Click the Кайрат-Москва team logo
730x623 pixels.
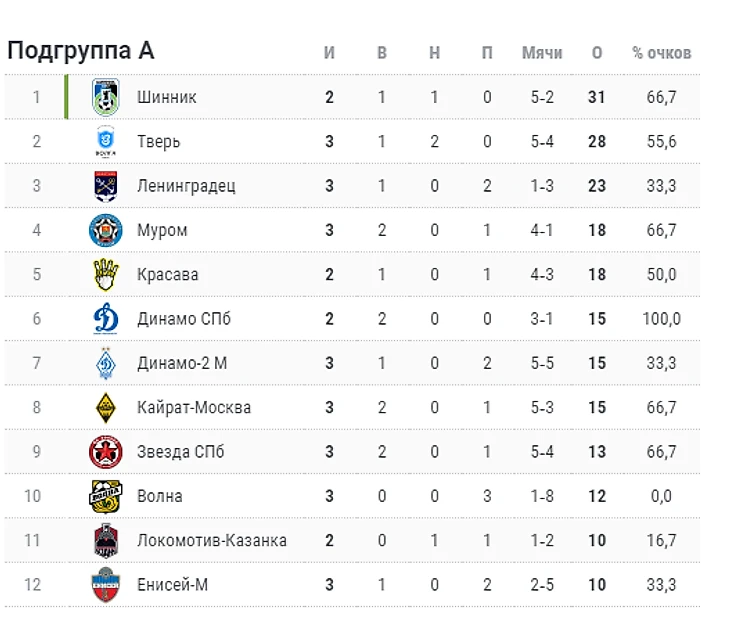pos(105,407)
